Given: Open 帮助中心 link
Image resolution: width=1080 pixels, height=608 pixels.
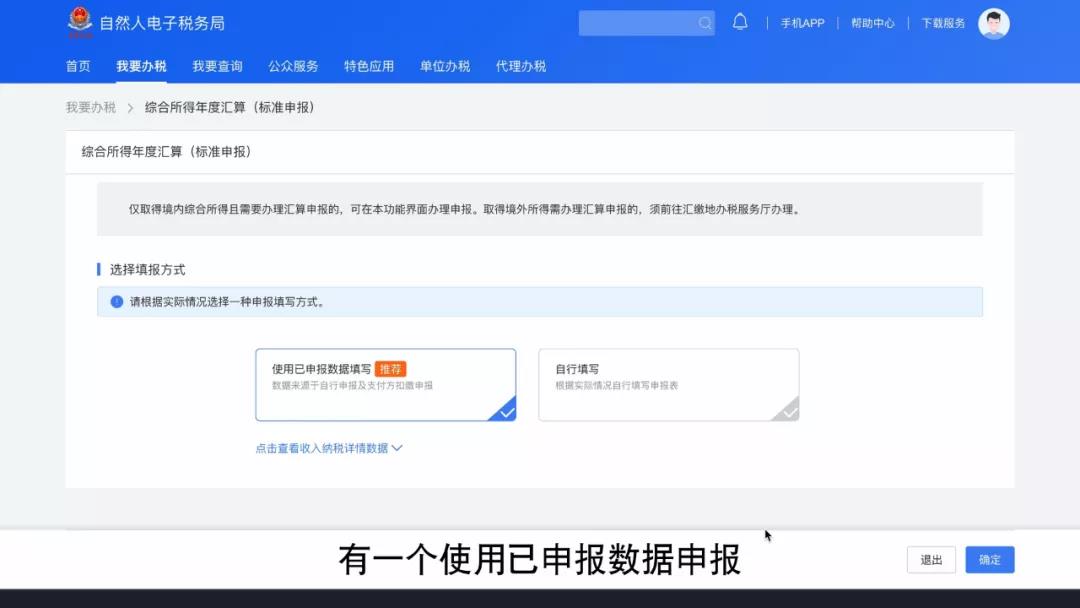Looking at the screenshot, I should tap(872, 23).
